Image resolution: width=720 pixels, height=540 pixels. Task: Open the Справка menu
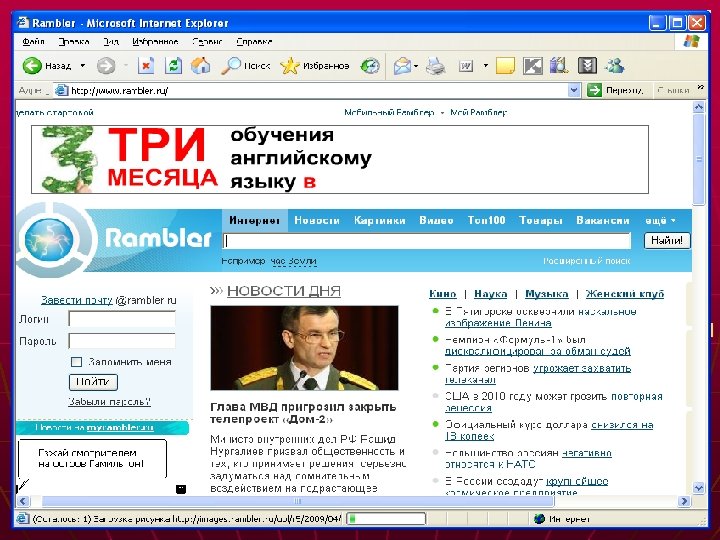[254, 42]
